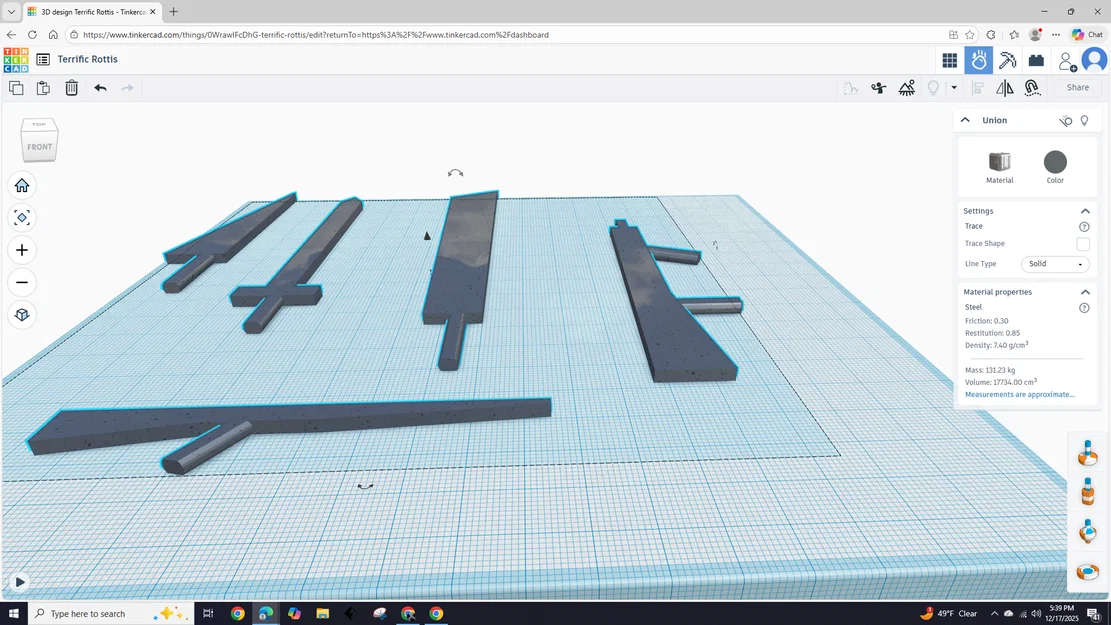
Task: Switch to the Blocks (pickaxe) editor
Action: point(1008,61)
